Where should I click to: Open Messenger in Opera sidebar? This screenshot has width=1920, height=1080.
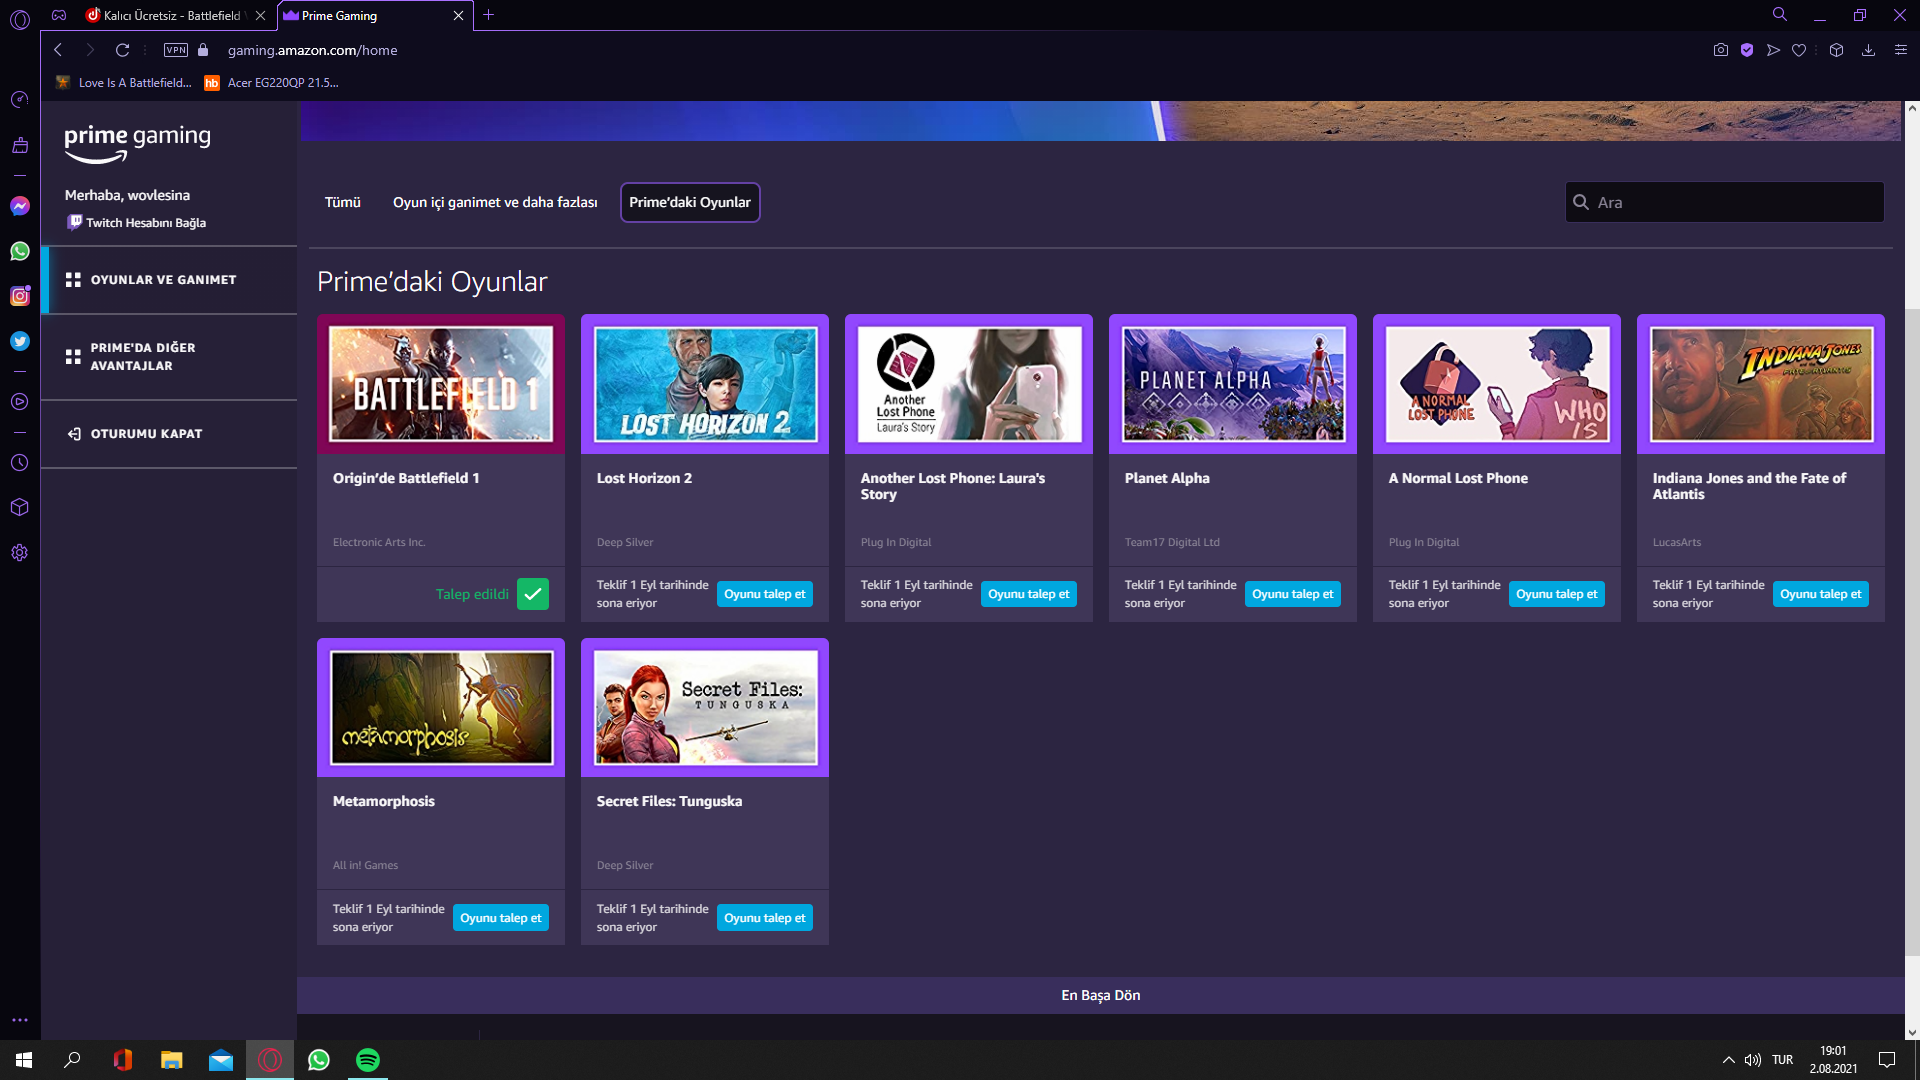[19, 206]
